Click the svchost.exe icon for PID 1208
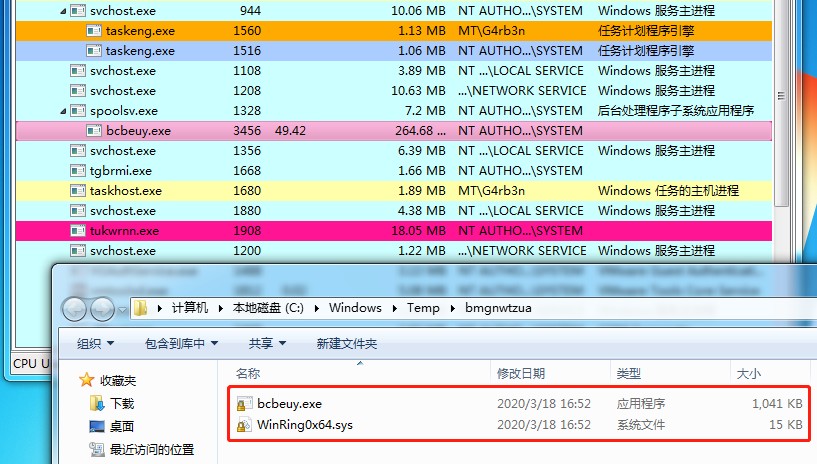Screen dimensions: 817x464 (78, 91)
